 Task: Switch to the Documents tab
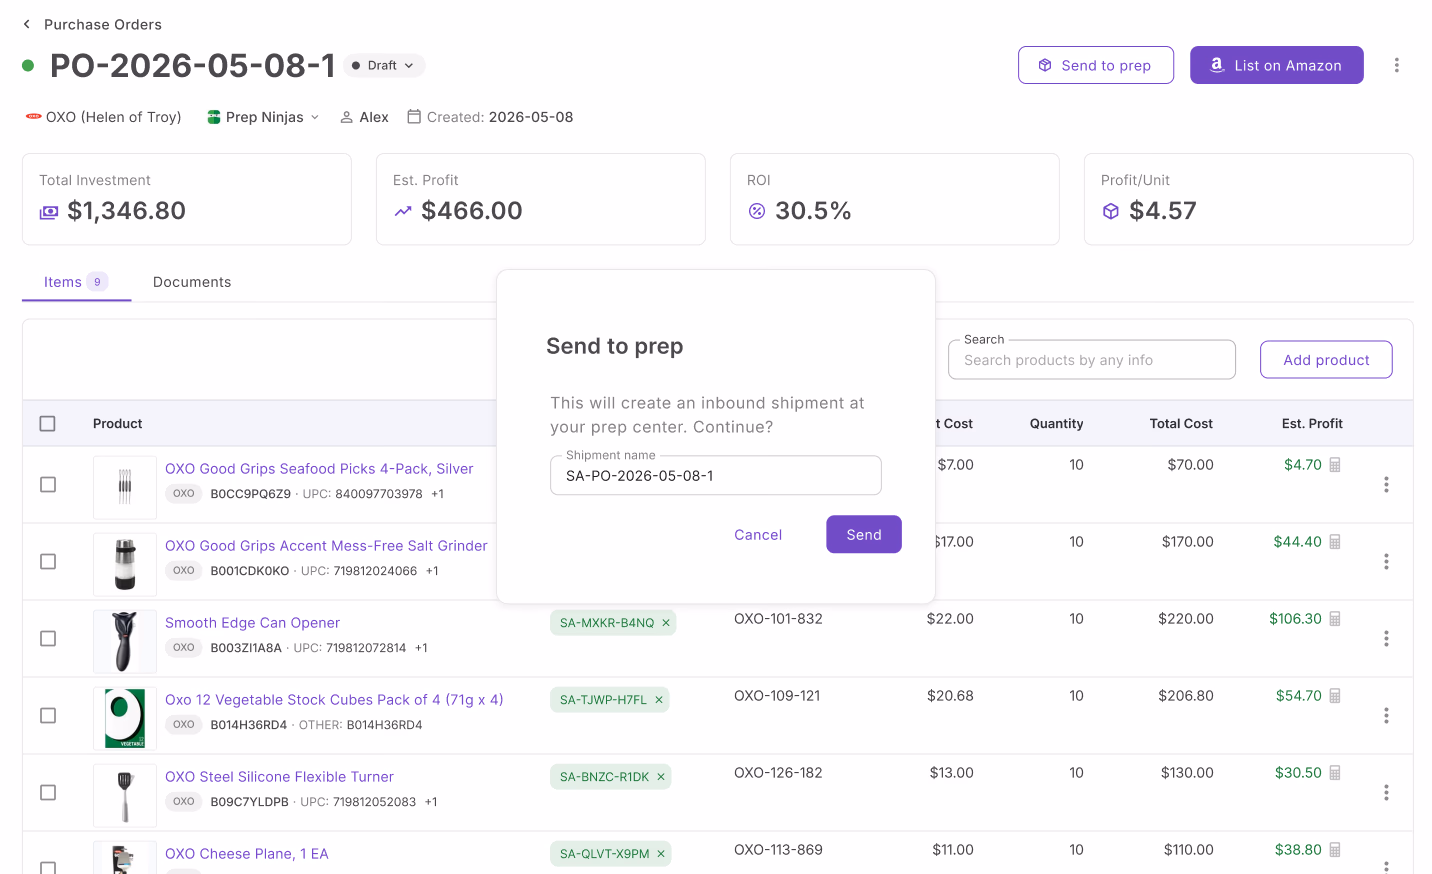click(x=192, y=282)
